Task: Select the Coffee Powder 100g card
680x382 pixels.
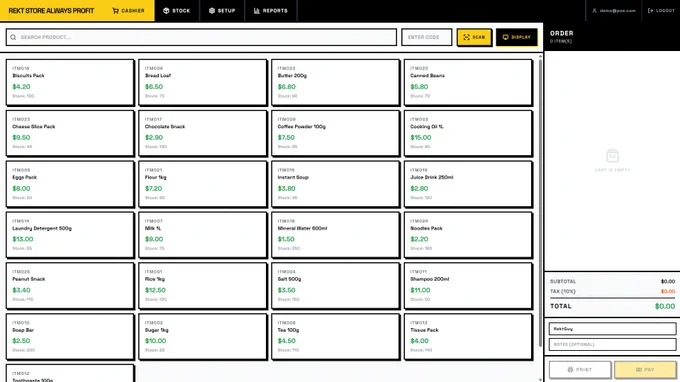Action: coord(335,133)
